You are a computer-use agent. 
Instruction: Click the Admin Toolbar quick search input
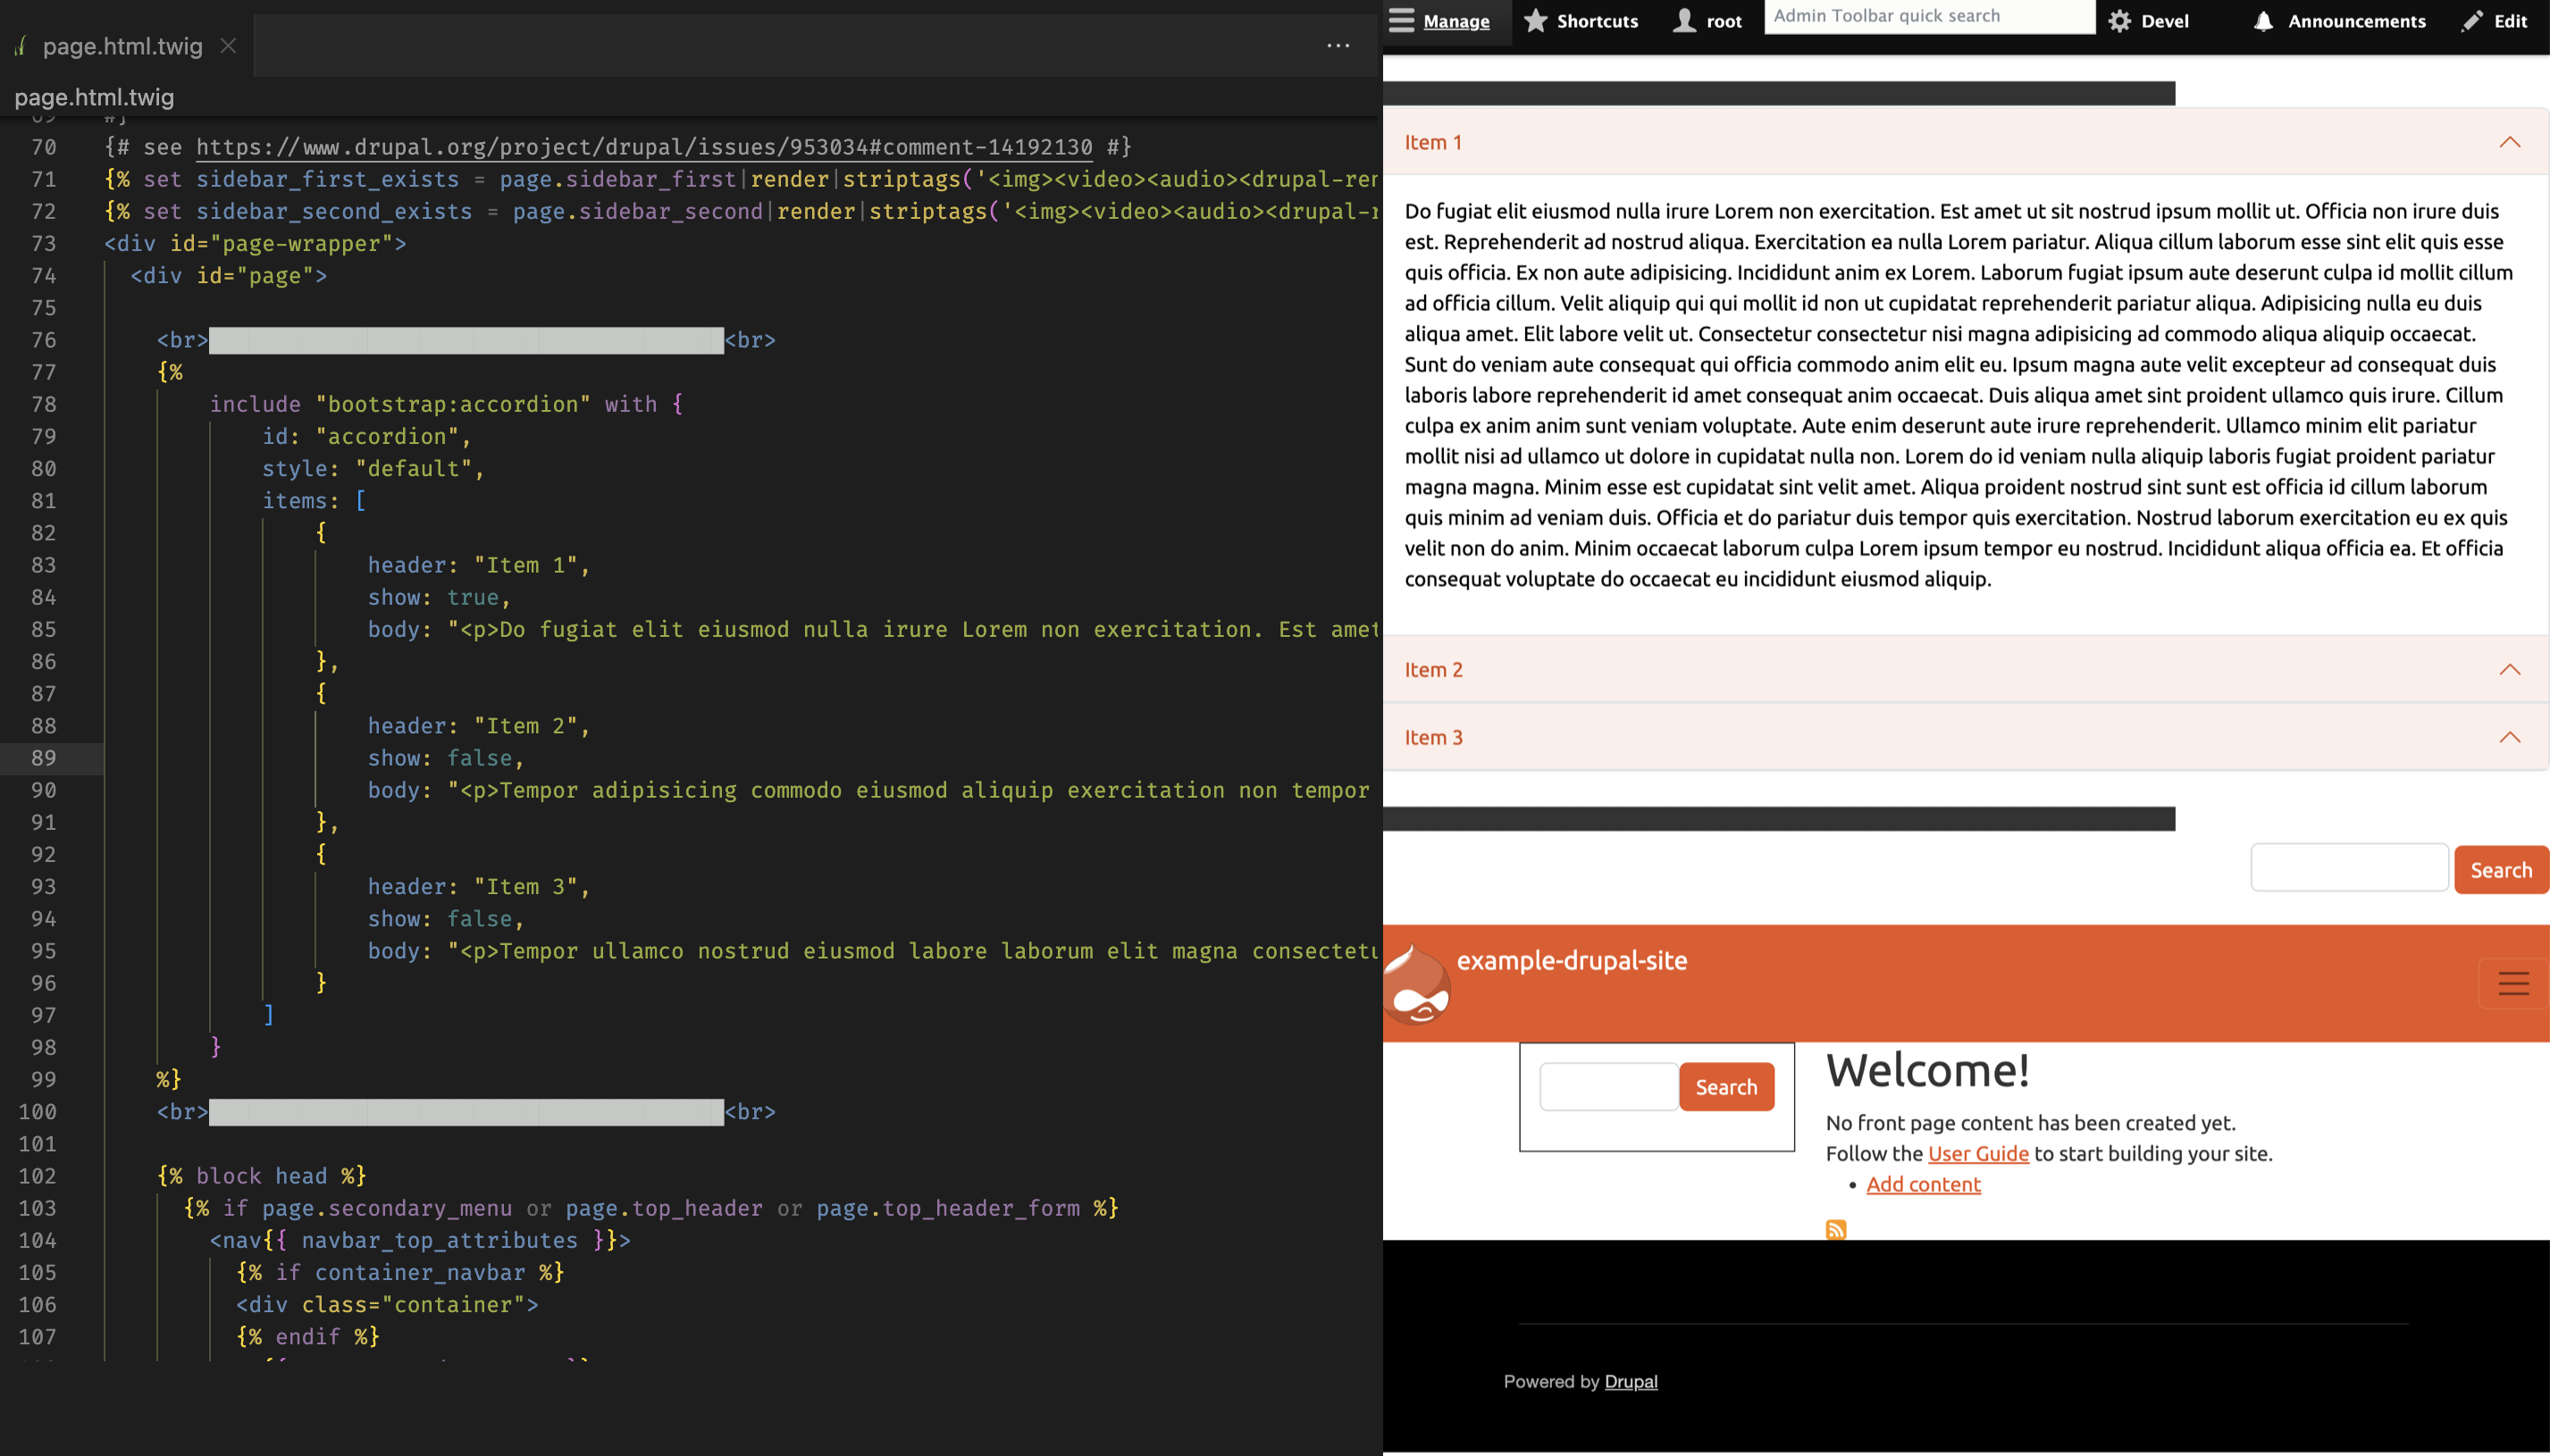1926,20
